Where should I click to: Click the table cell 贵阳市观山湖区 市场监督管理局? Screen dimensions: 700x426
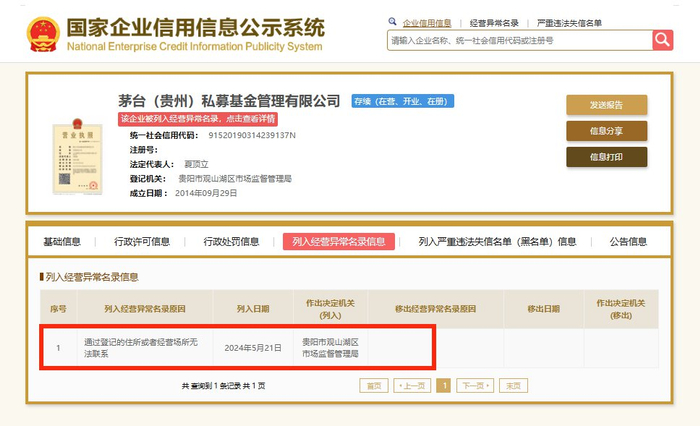330,348
